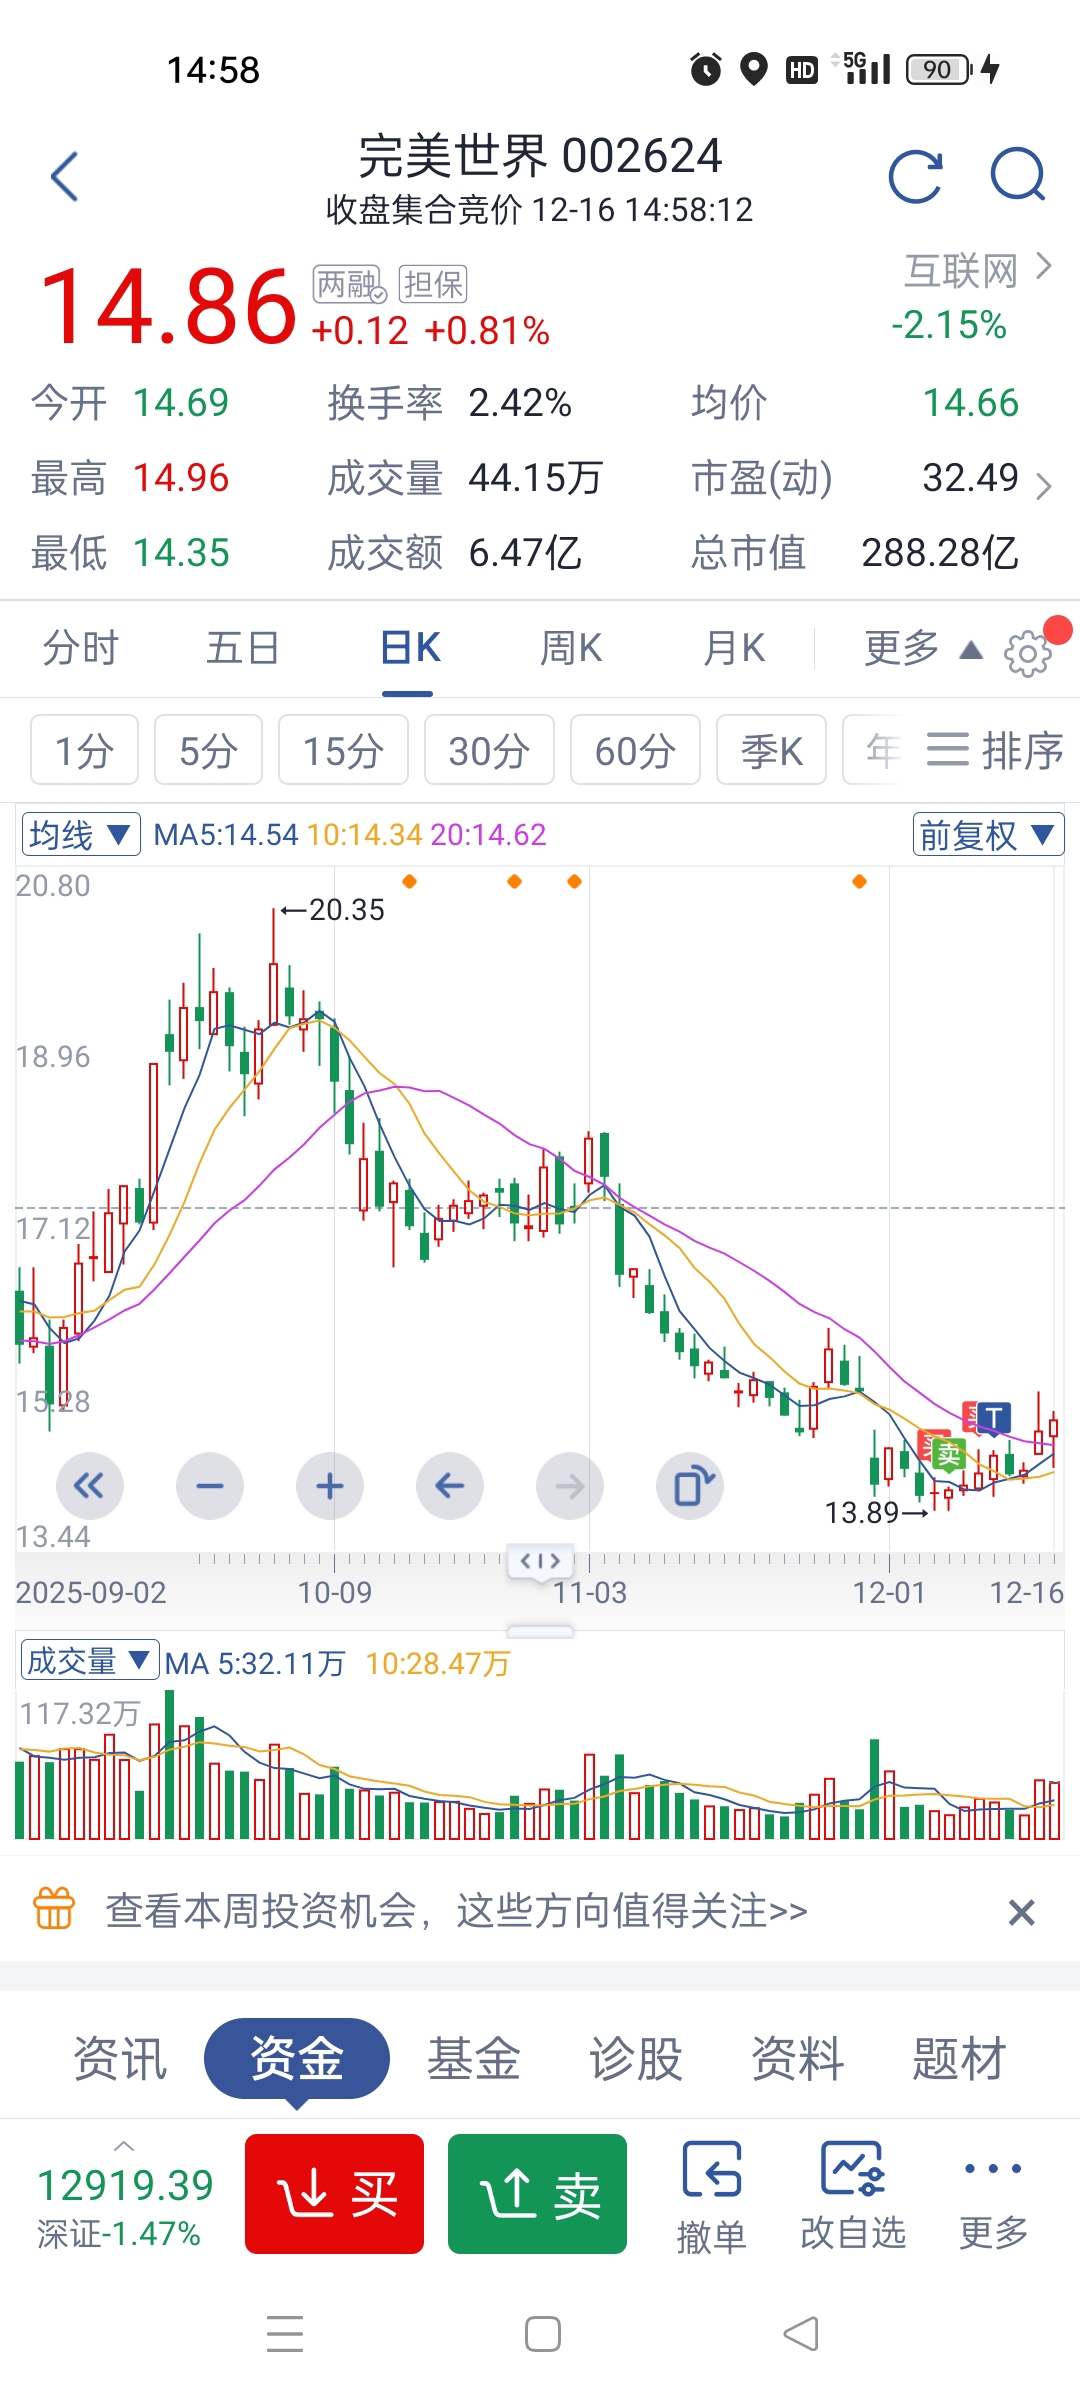Open the 前复权 adjustment dropdown
The image size is (1080, 2400).
coord(987,834)
